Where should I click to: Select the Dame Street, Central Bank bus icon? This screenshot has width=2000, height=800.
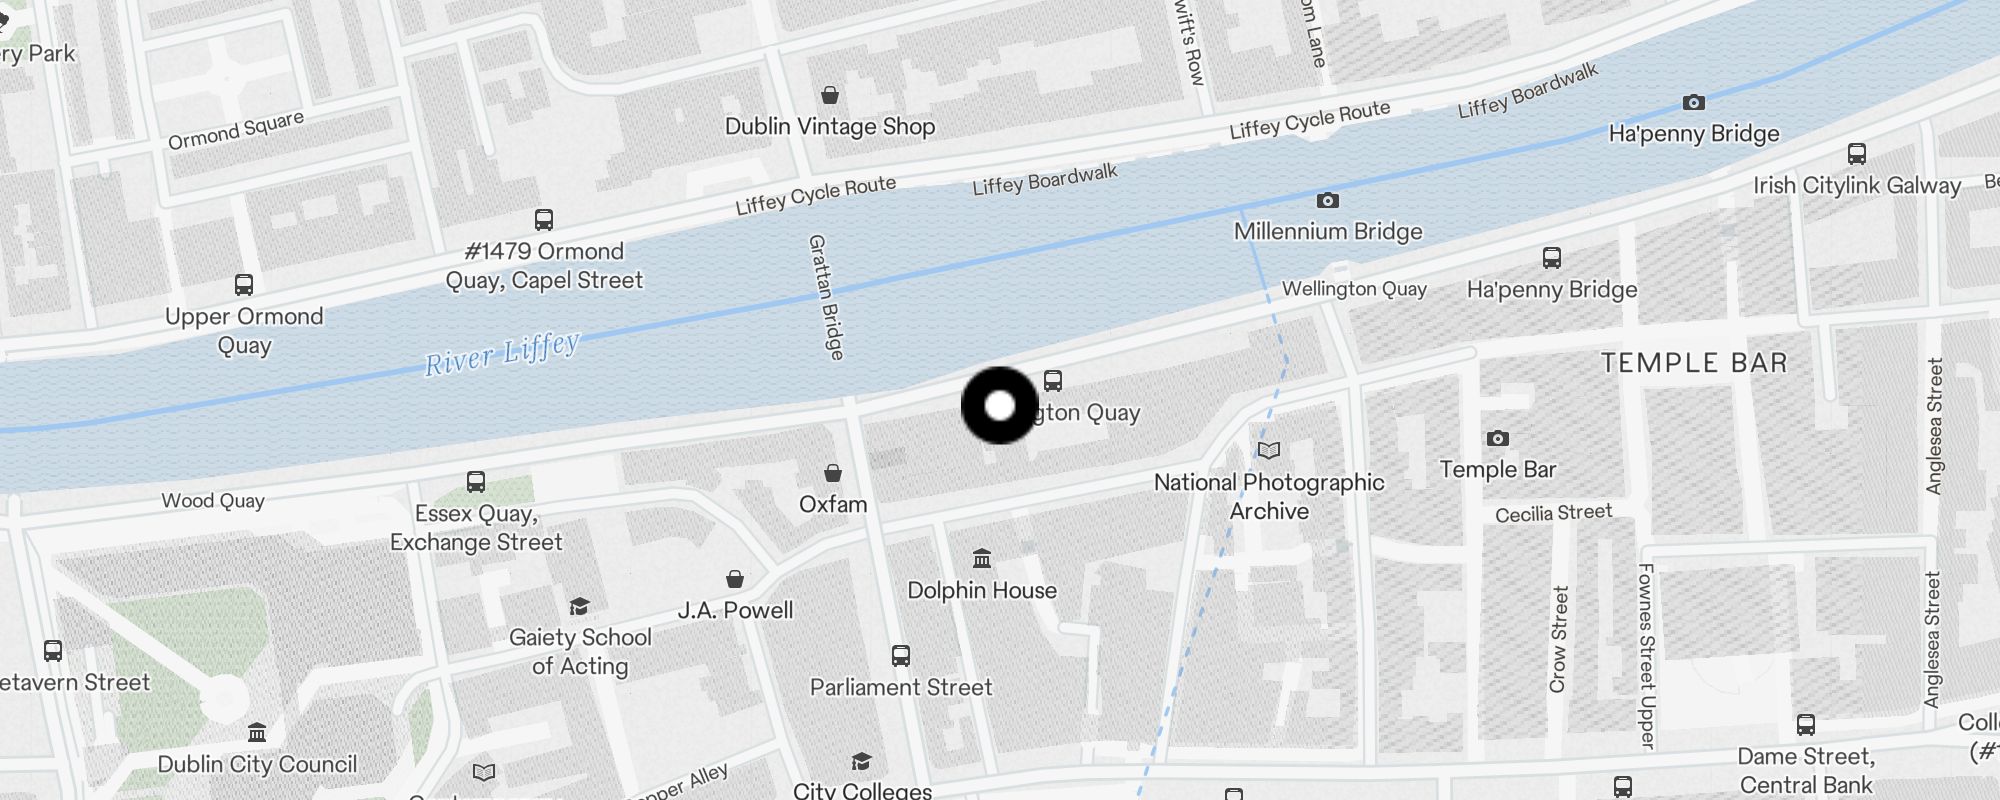click(x=1806, y=724)
